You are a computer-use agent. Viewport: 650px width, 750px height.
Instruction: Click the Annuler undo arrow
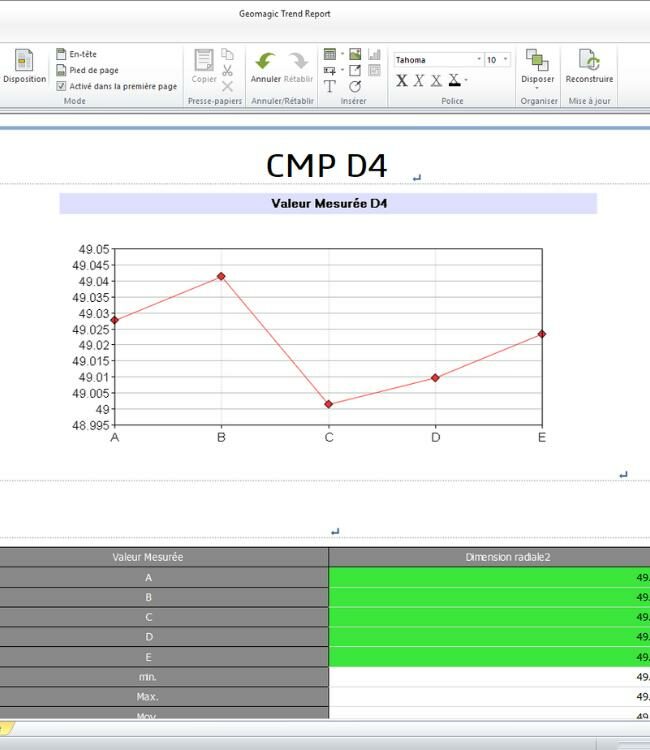click(x=265, y=62)
